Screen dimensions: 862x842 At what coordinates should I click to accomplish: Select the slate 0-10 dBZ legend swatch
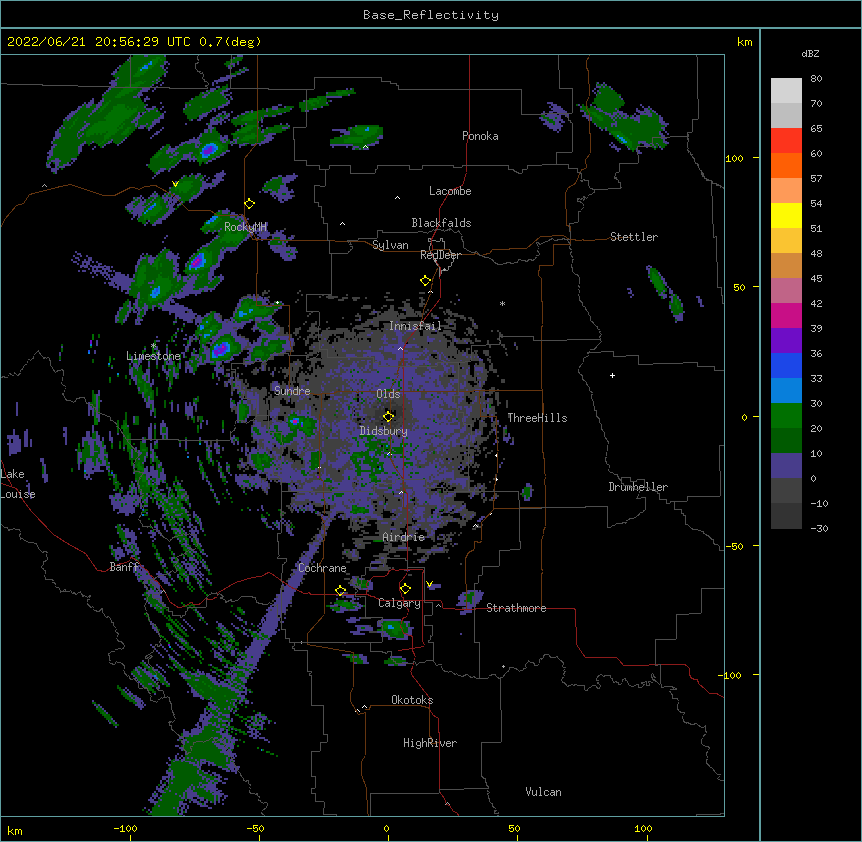[x=786, y=466]
